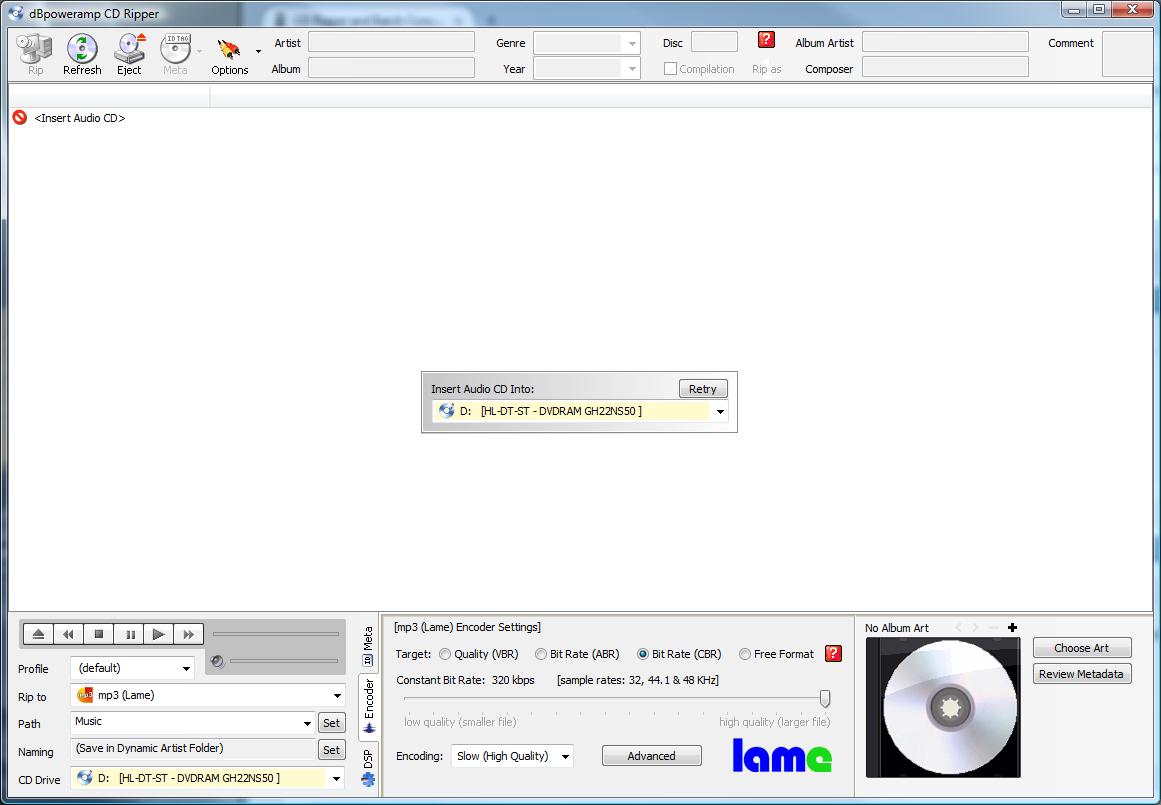This screenshot has height=805, width=1161.
Task: Click the pause playback button
Action: 129,634
